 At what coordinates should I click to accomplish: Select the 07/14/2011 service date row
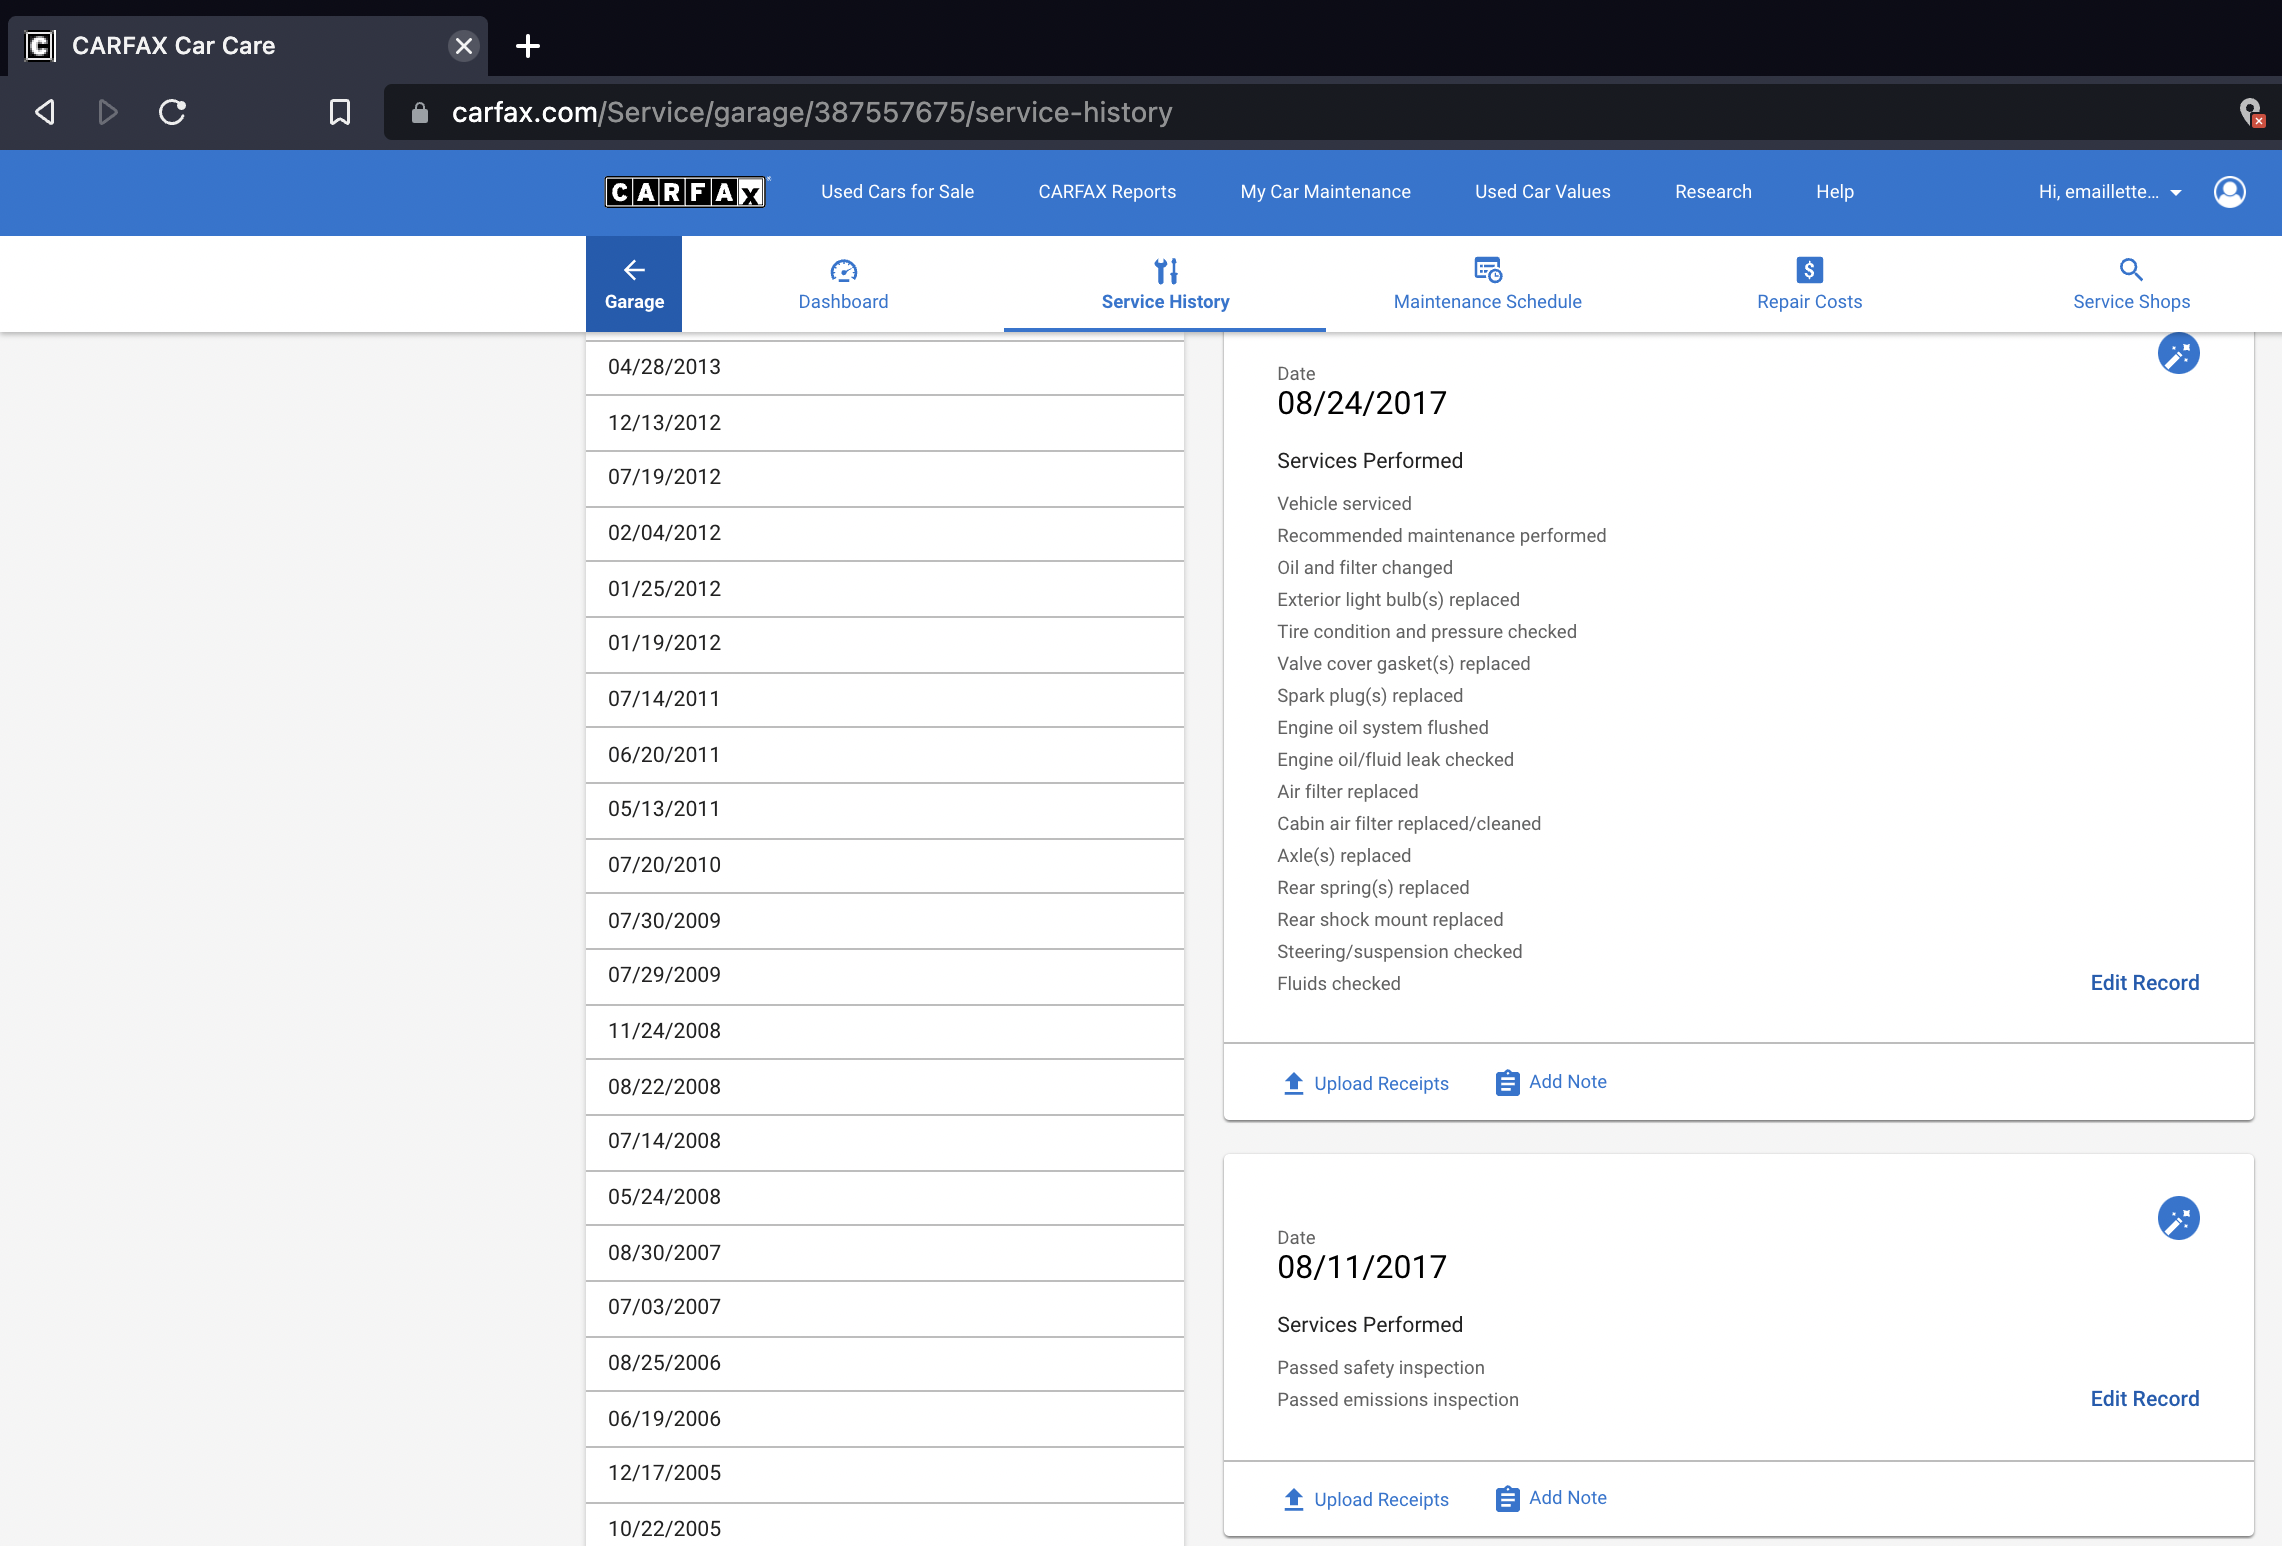point(885,699)
